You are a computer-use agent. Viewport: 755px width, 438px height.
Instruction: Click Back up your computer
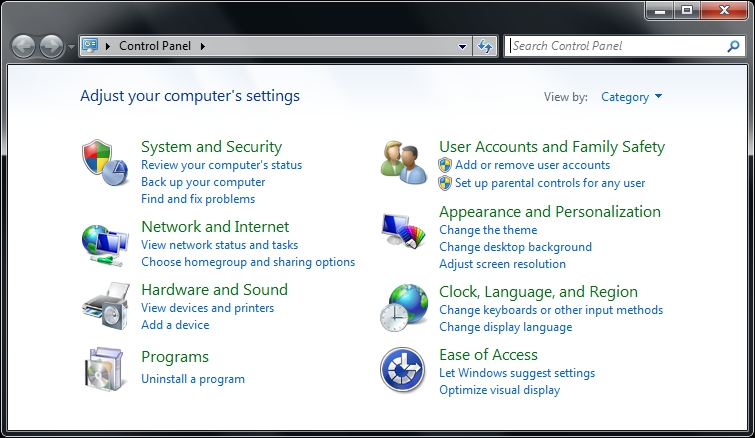tap(203, 182)
